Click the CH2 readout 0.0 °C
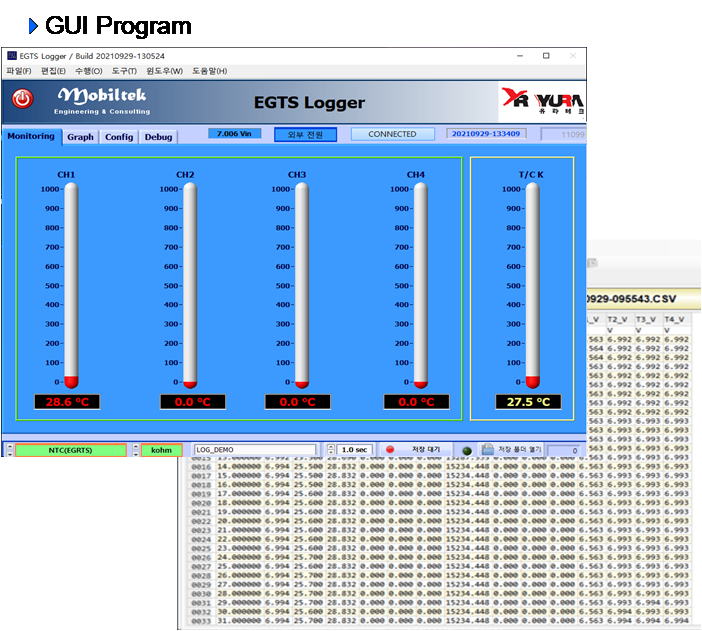Screen dimensions: 702x631 tap(193, 402)
